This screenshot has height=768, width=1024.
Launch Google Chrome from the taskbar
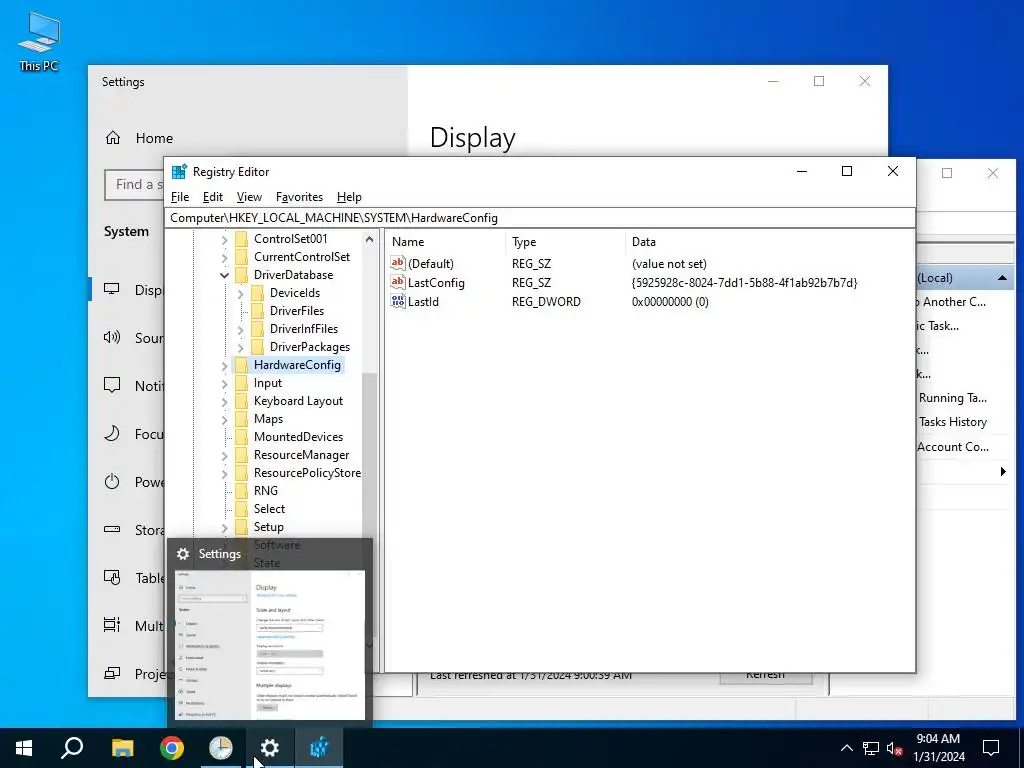[172, 748]
